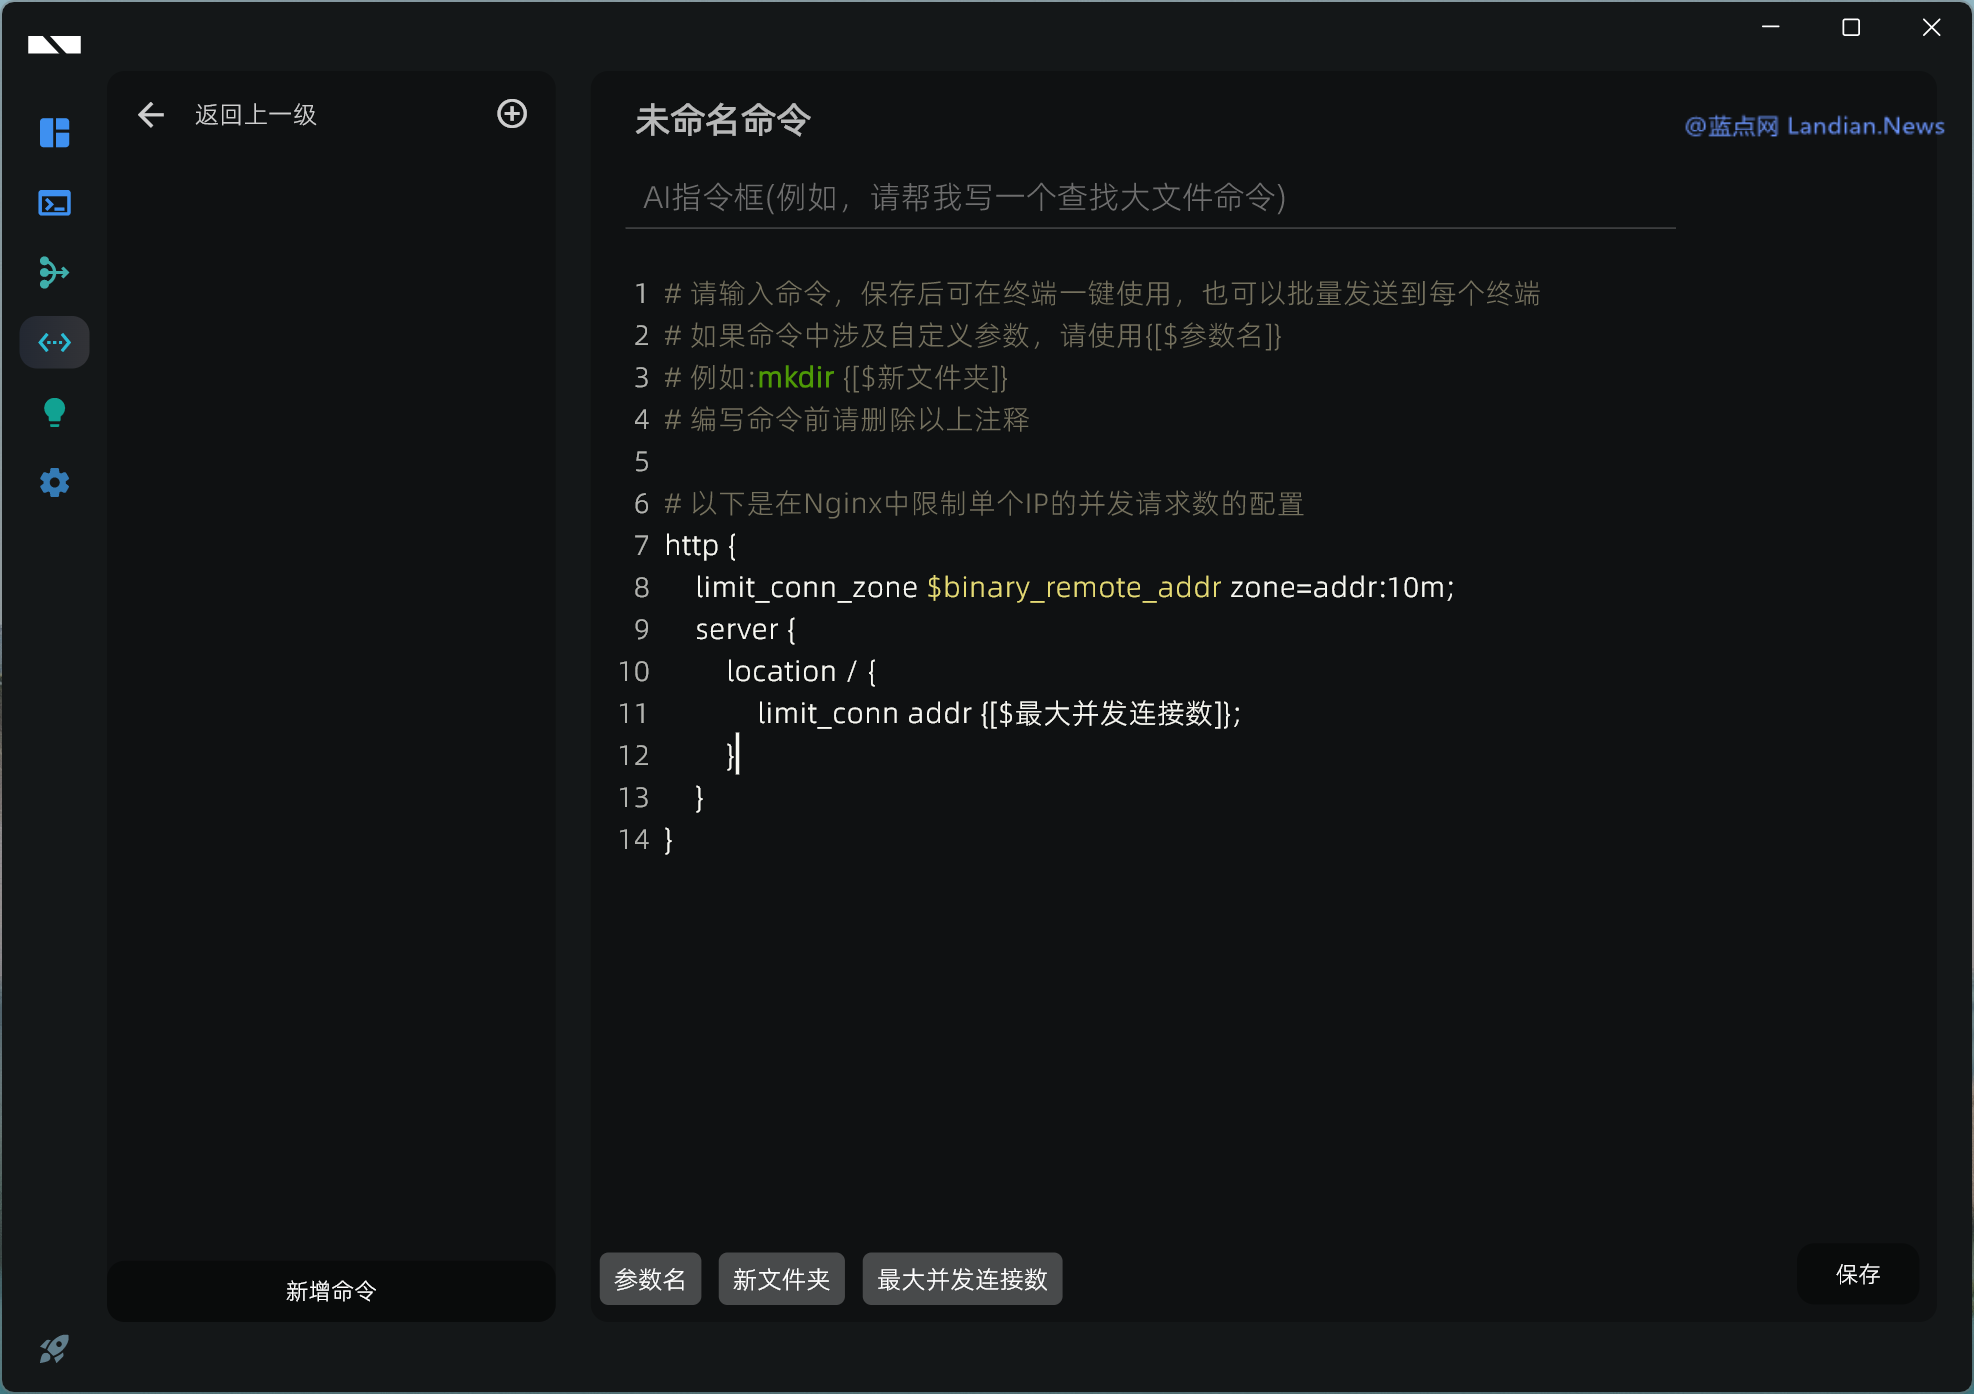1974x1394 pixels.
Task: Select the 新文件夹 parameter tag
Action: pos(781,1279)
